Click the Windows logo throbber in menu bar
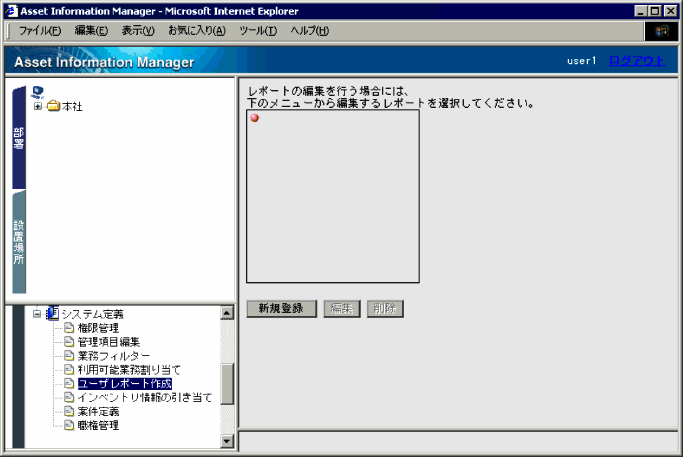The width and height of the screenshot is (683, 457). click(661, 31)
